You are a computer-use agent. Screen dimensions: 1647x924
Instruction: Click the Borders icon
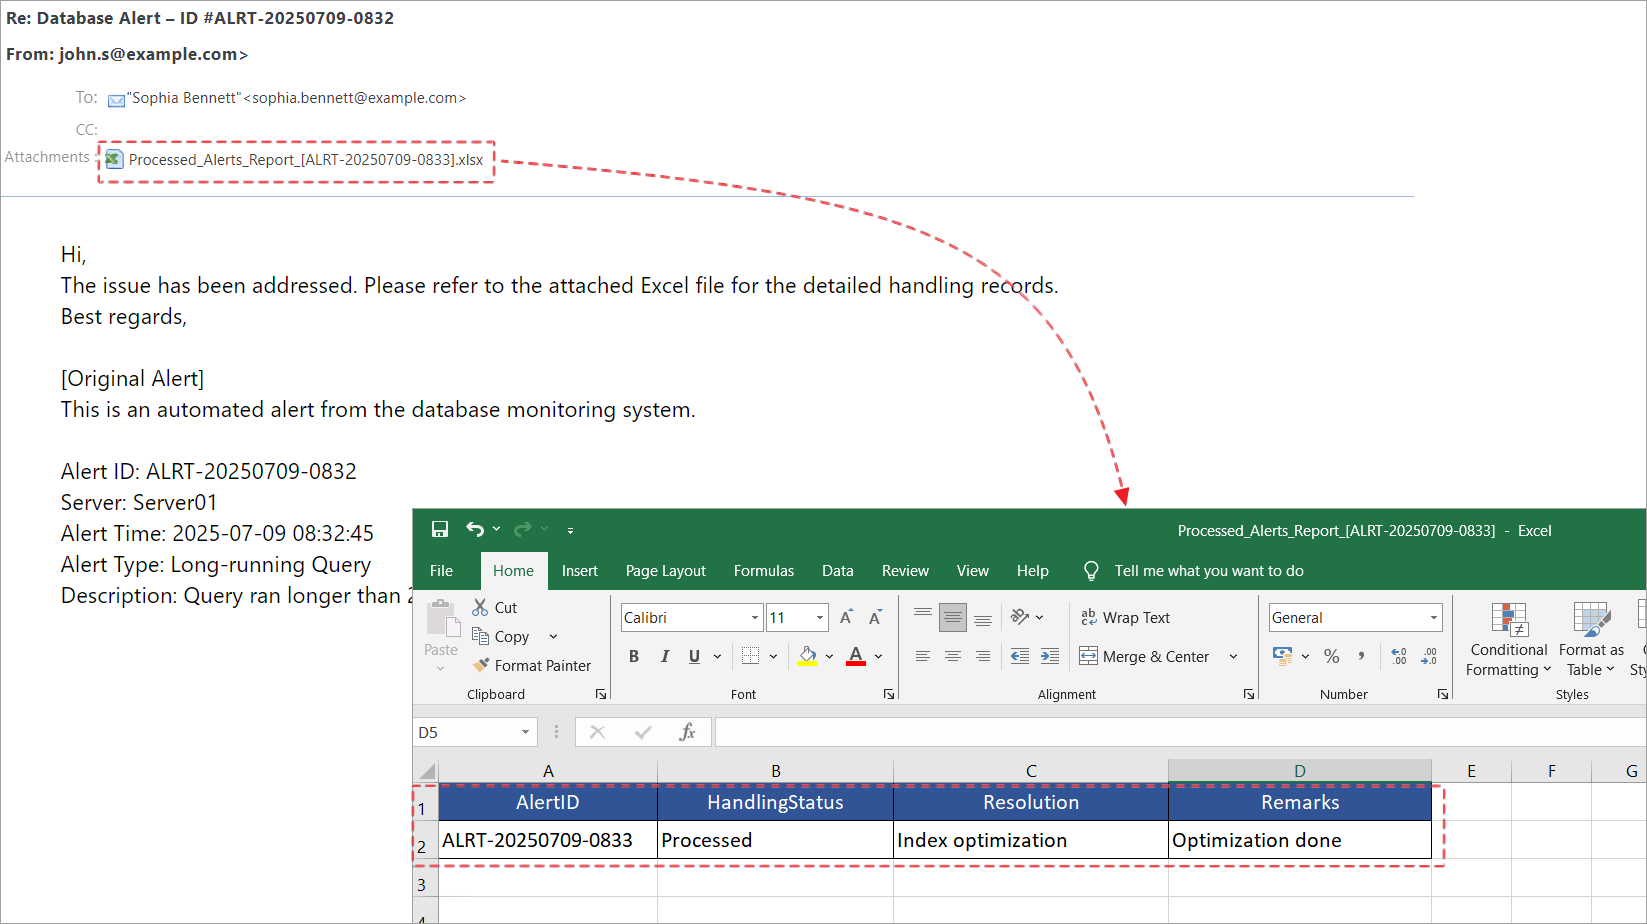click(751, 656)
